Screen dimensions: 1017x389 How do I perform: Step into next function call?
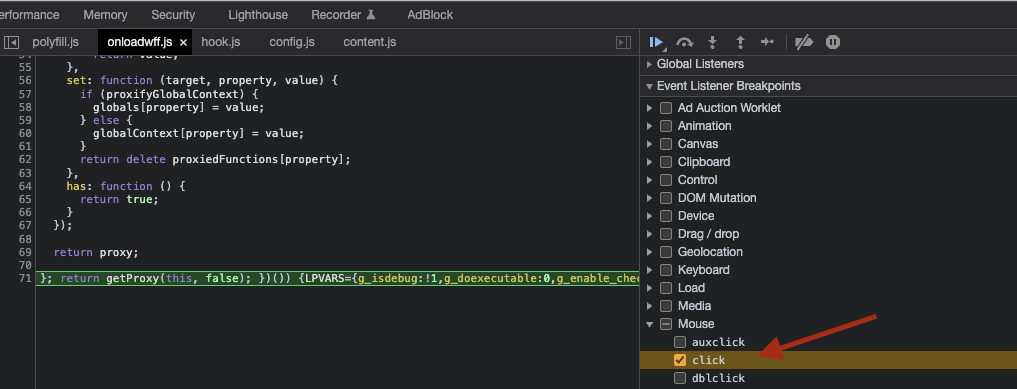pos(712,42)
